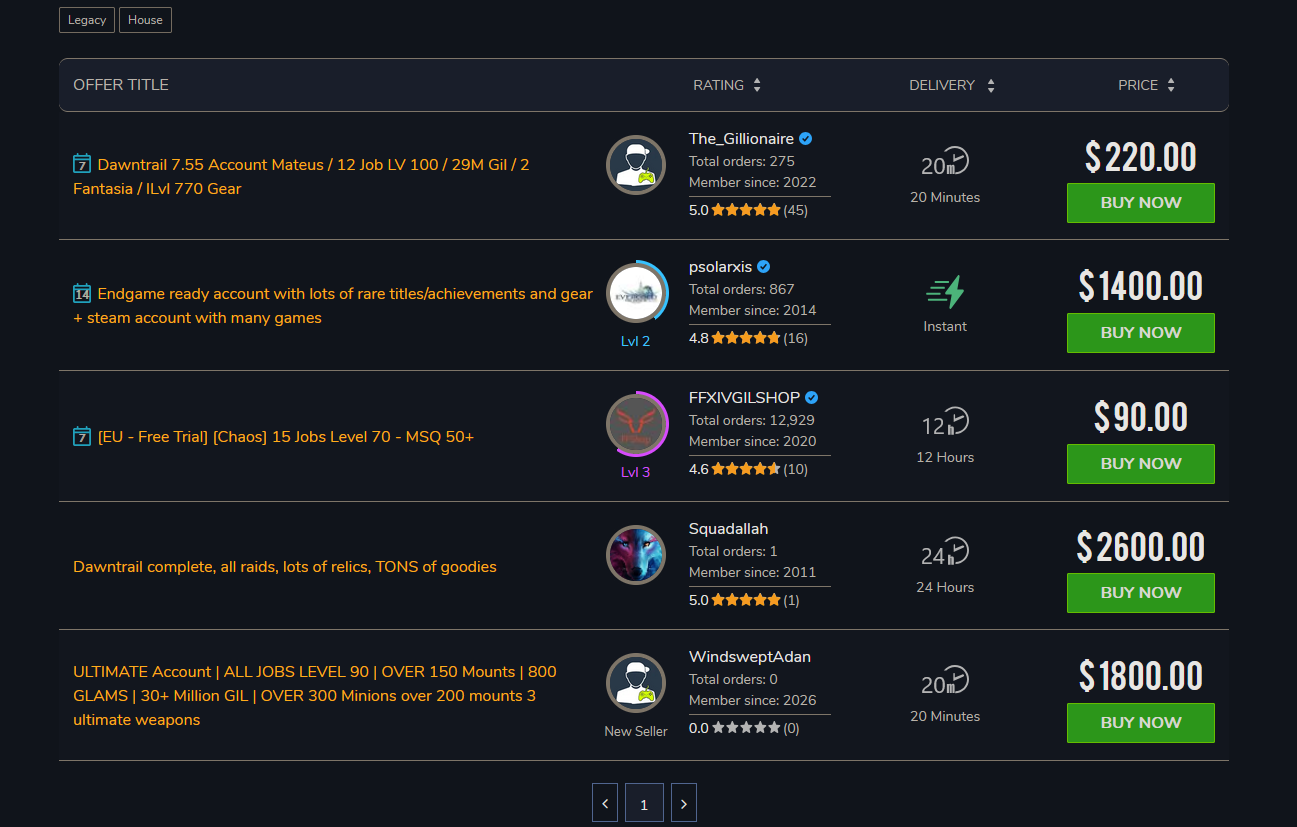Sort offers by Rating column arrows
The height and width of the screenshot is (827, 1297).
click(x=757, y=85)
